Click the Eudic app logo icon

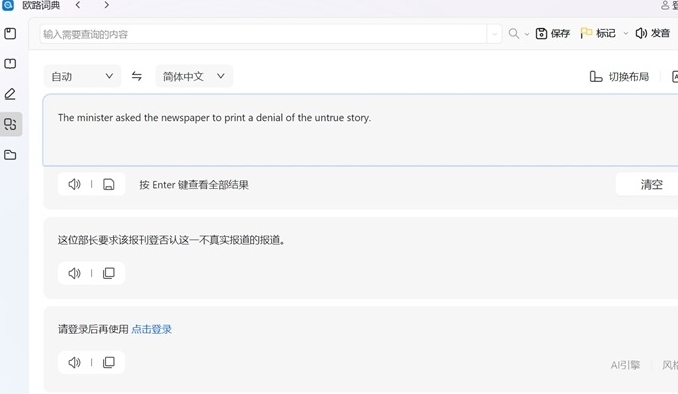[8, 5]
